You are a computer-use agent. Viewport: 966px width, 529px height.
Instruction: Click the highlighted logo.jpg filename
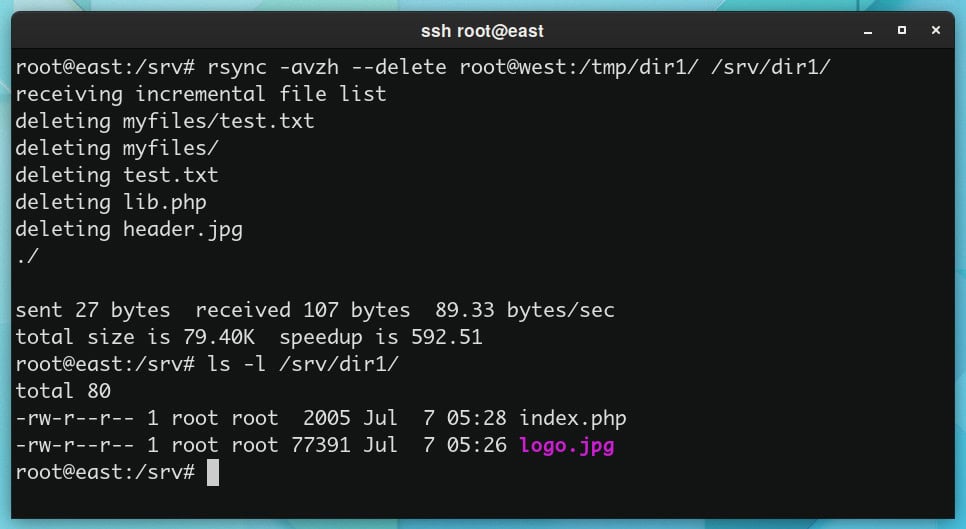(x=567, y=445)
